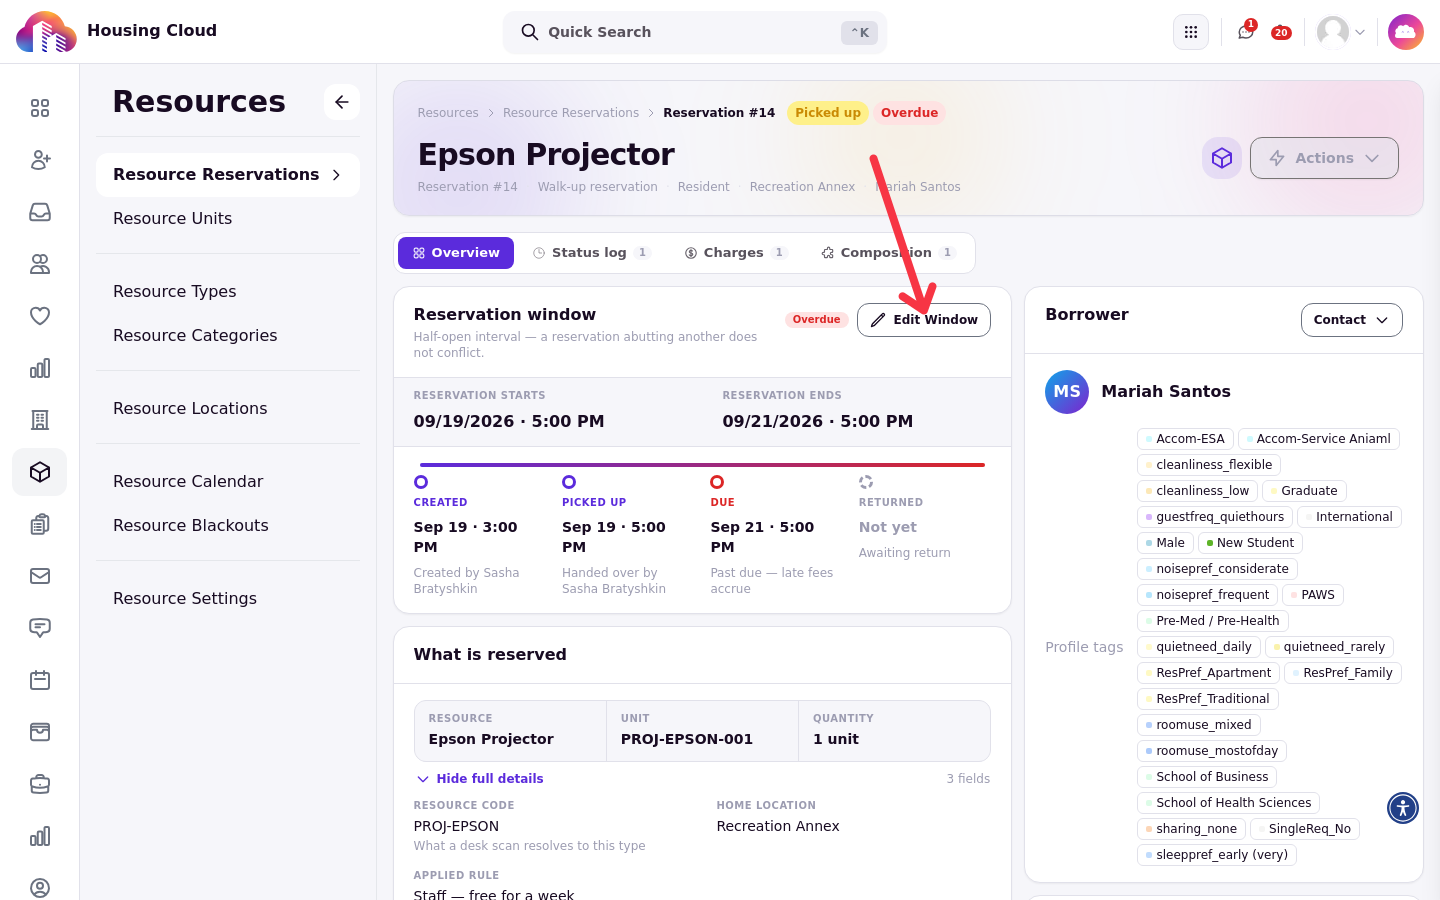
Task: Open clipboard icon in left rail
Action: pos(40,524)
